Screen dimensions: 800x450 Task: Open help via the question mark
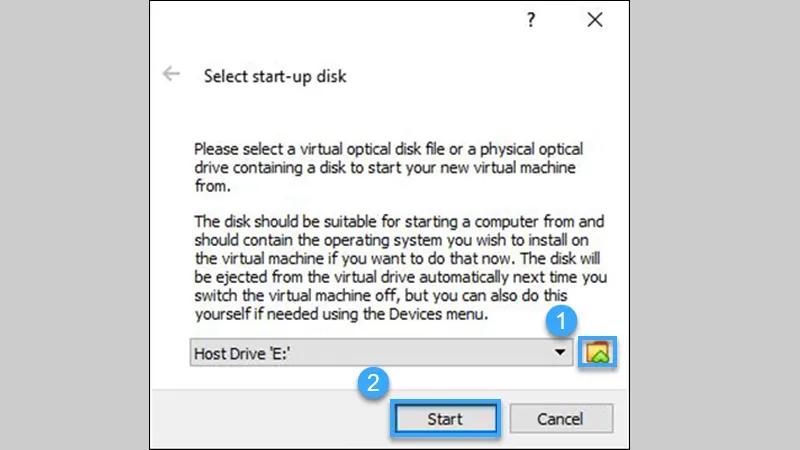click(x=531, y=20)
